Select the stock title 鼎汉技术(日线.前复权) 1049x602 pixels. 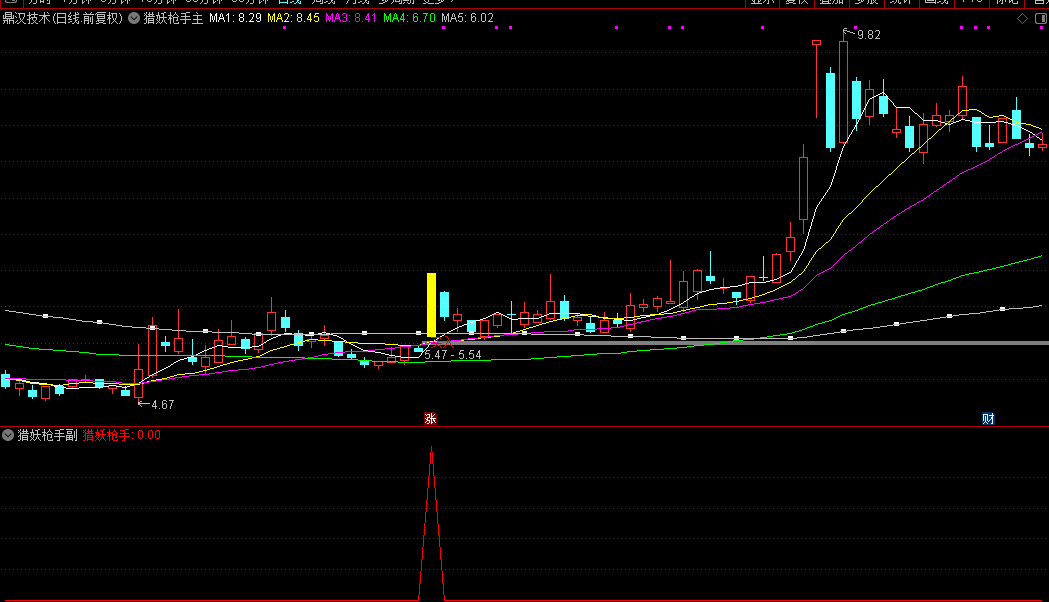[x=63, y=18]
